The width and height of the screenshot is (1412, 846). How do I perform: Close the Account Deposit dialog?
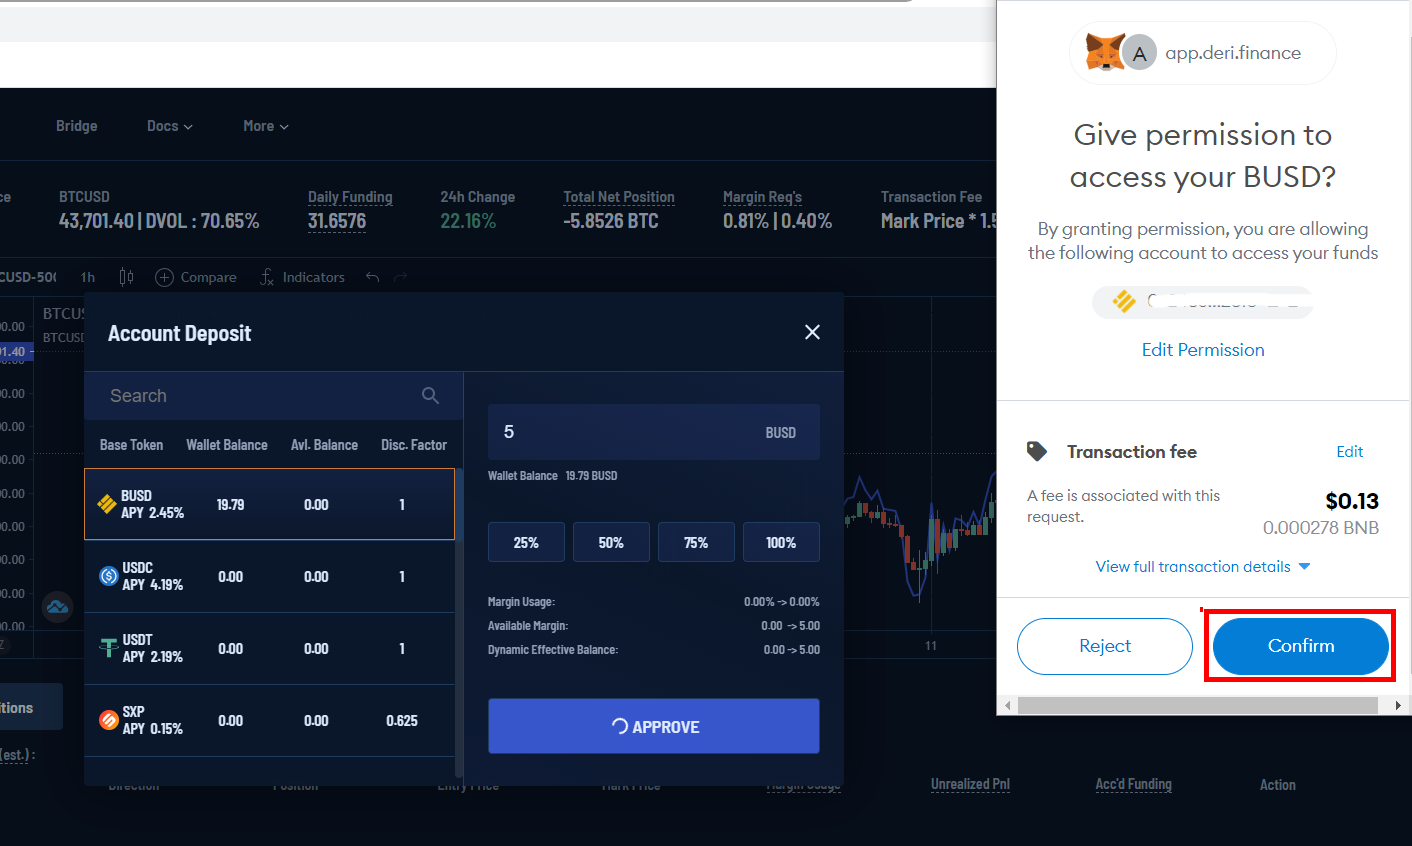tap(812, 332)
